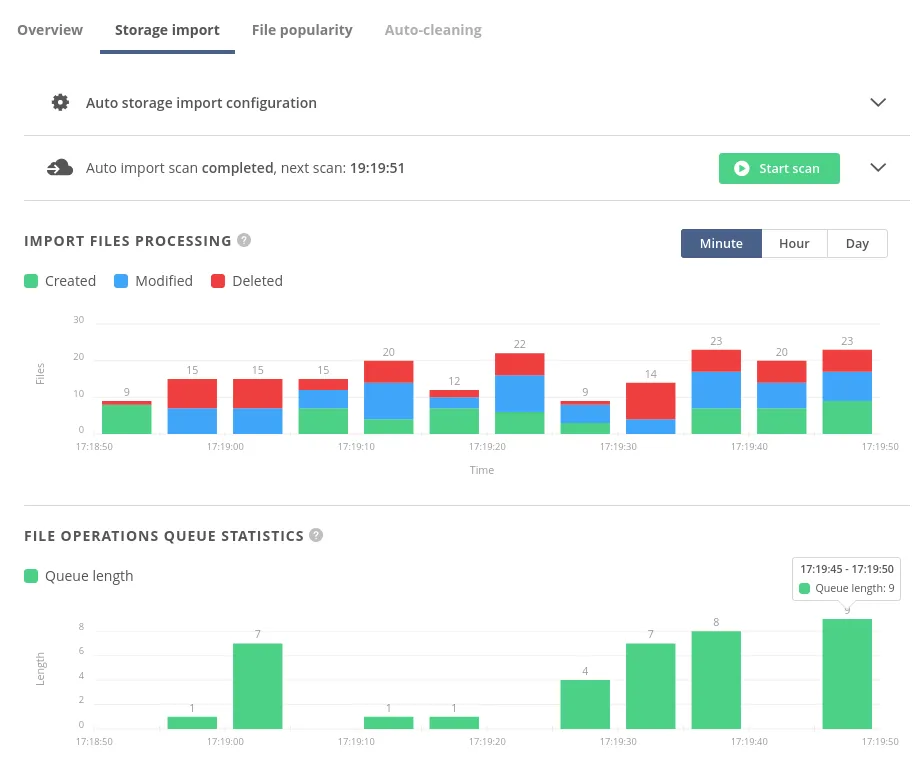Expand the auto import scan details chevron
Image resolution: width=923 pixels, height=758 pixels.
click(878, 168)
